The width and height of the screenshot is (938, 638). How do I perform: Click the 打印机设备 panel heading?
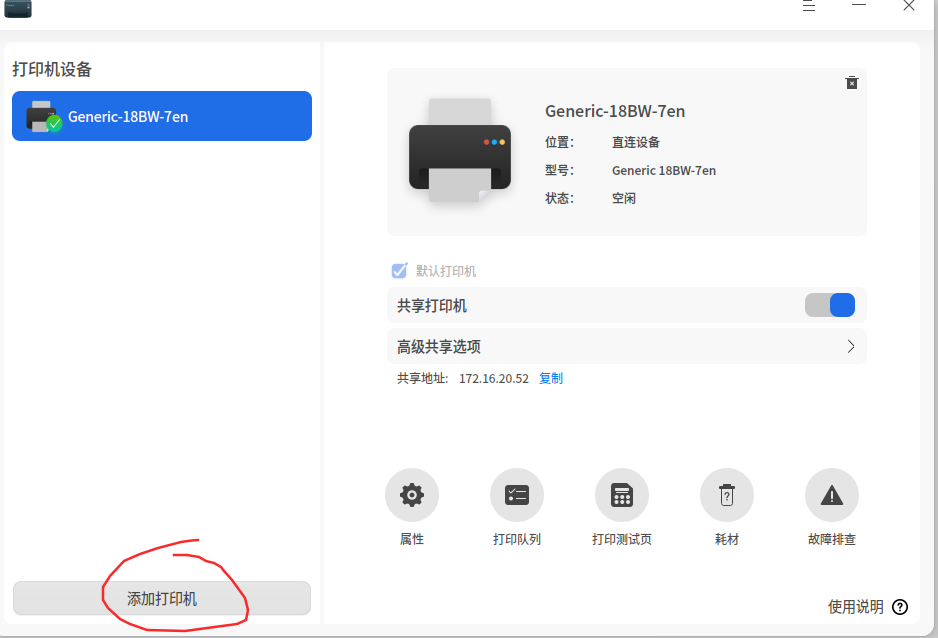pyautogui.click(x=52, y=69)
